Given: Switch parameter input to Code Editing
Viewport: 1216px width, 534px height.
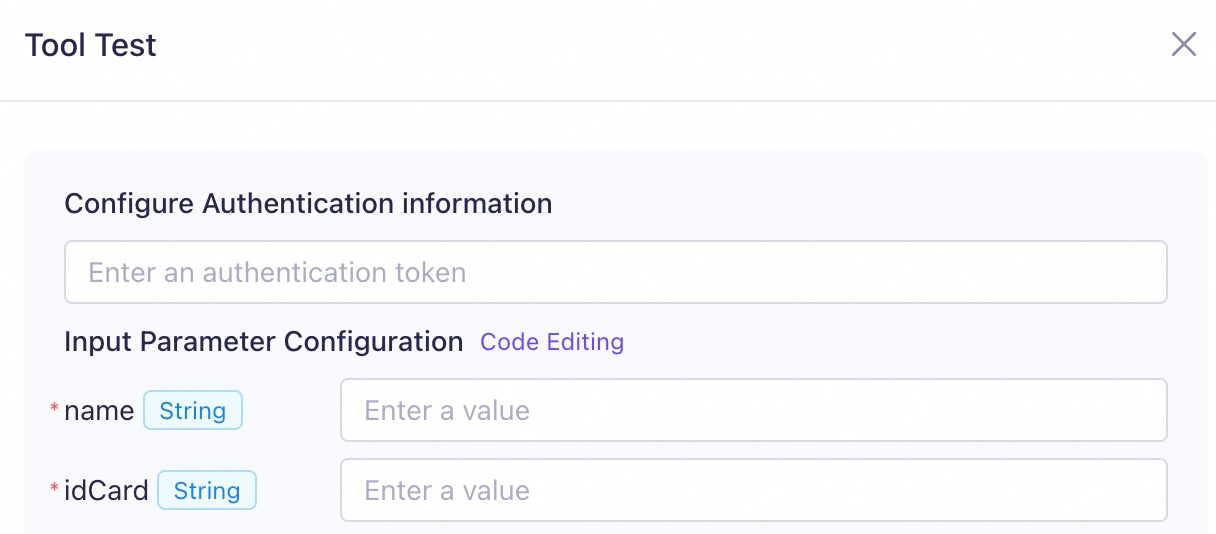Looking at the screenshot, I should click(x=551, y=342).
